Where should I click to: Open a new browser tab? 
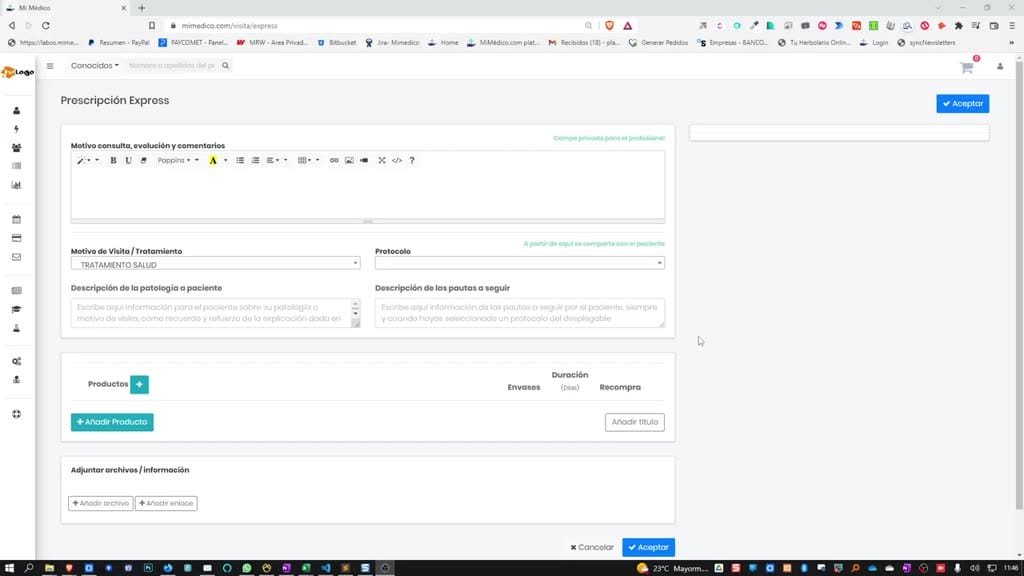[142, 8]
